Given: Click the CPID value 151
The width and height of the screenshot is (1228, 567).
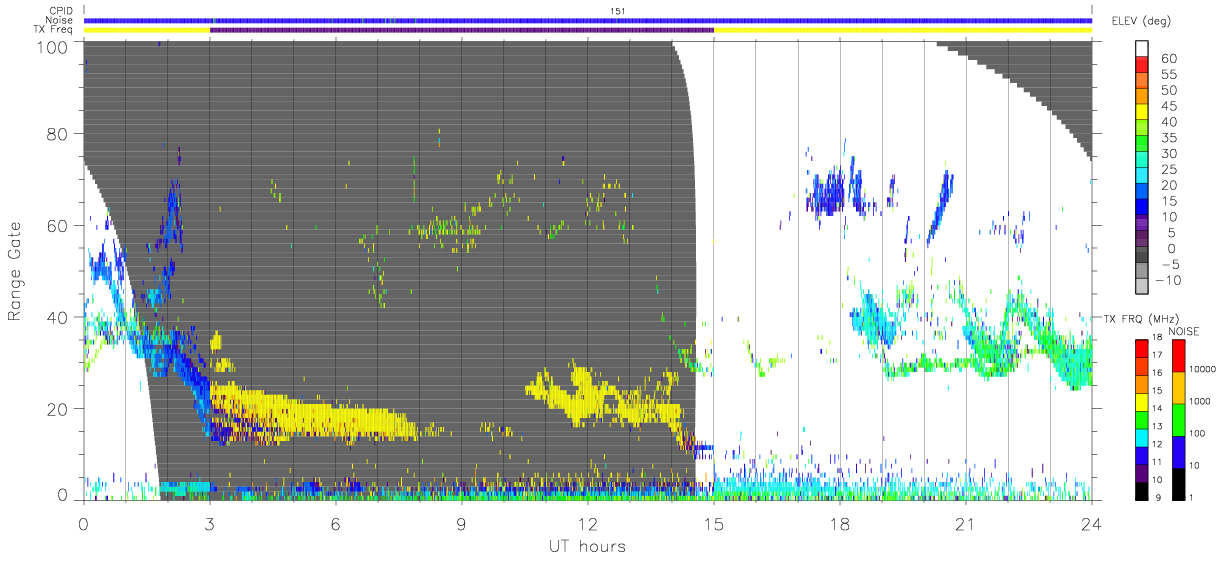Looking at the screenshot, I should tap(617, 11).
